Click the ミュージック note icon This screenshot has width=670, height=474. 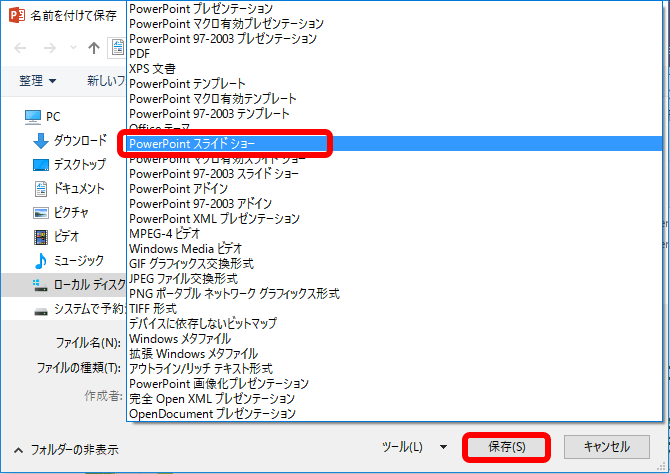41,261
